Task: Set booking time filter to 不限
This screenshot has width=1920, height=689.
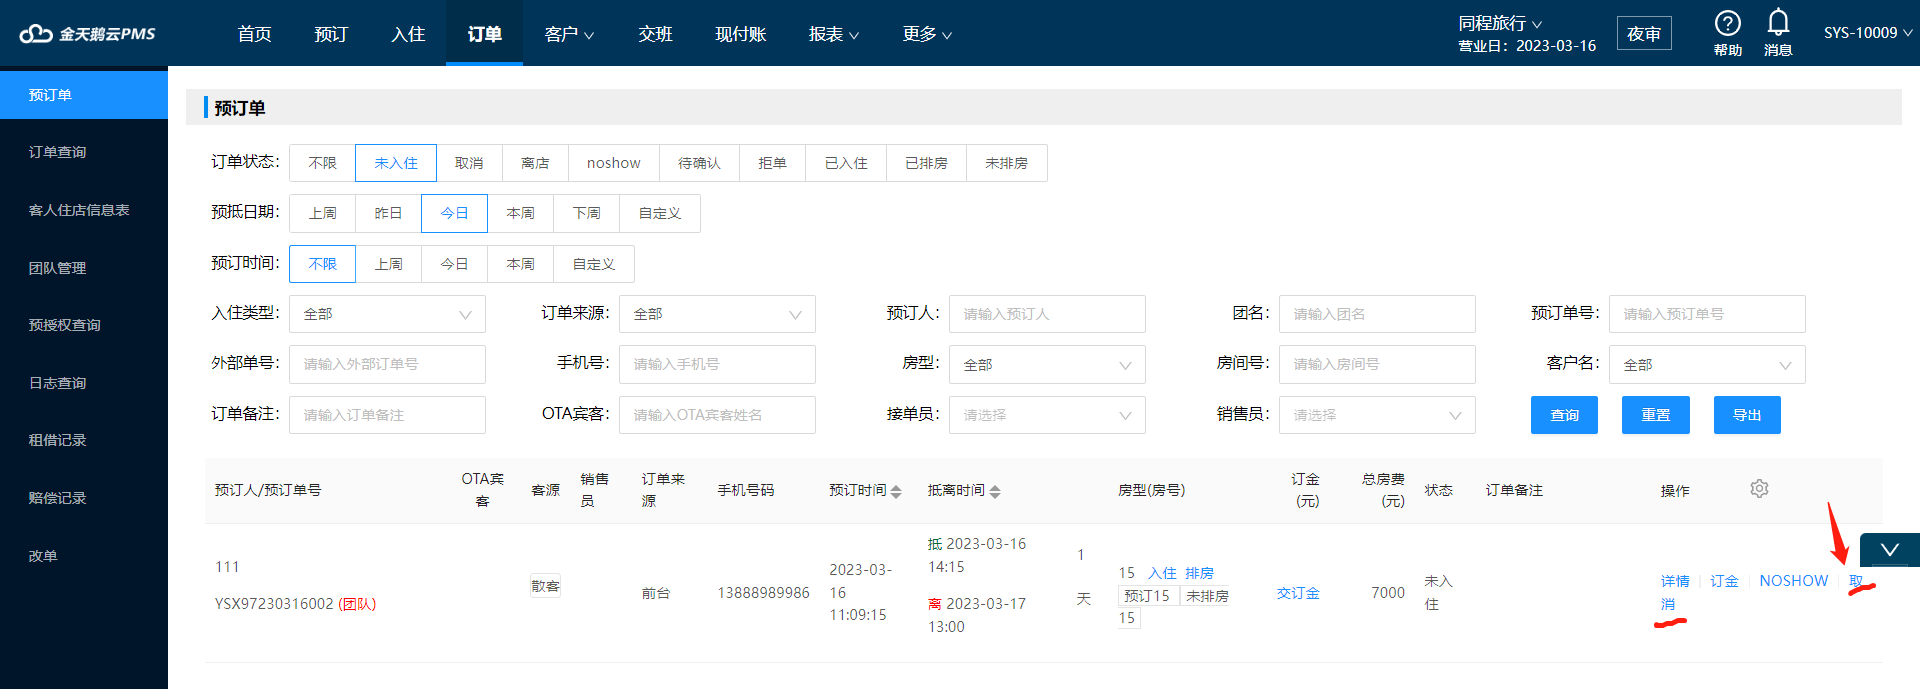Action: (322, 264)
